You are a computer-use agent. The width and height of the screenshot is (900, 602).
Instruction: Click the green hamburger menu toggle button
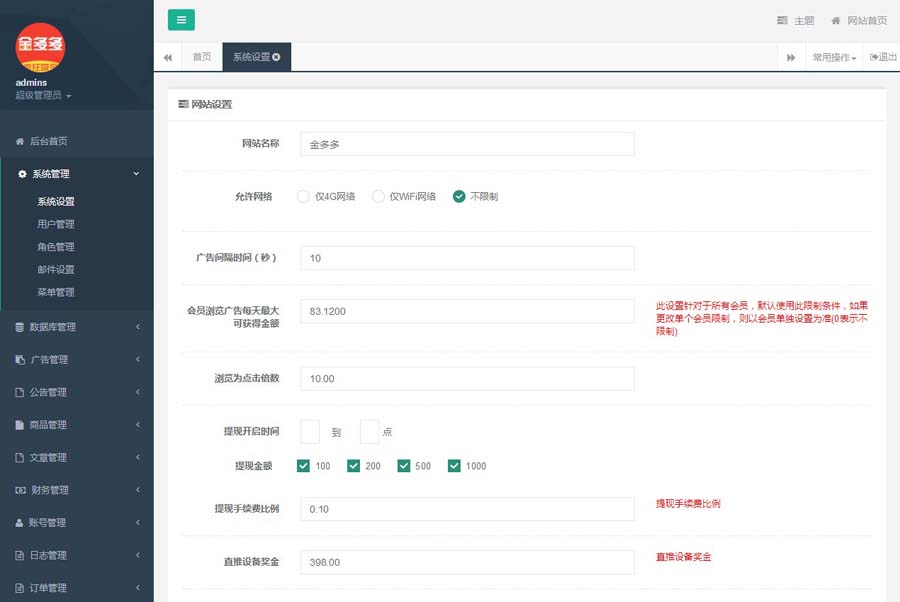(181, 20)
